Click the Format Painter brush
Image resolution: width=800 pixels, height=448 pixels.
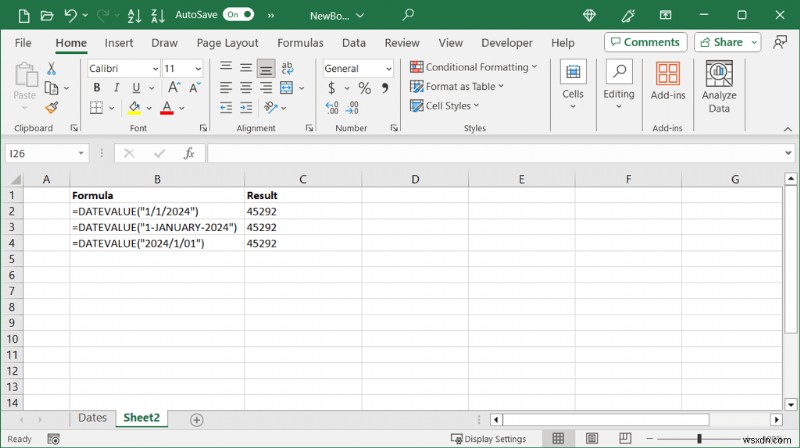[52, 108]
